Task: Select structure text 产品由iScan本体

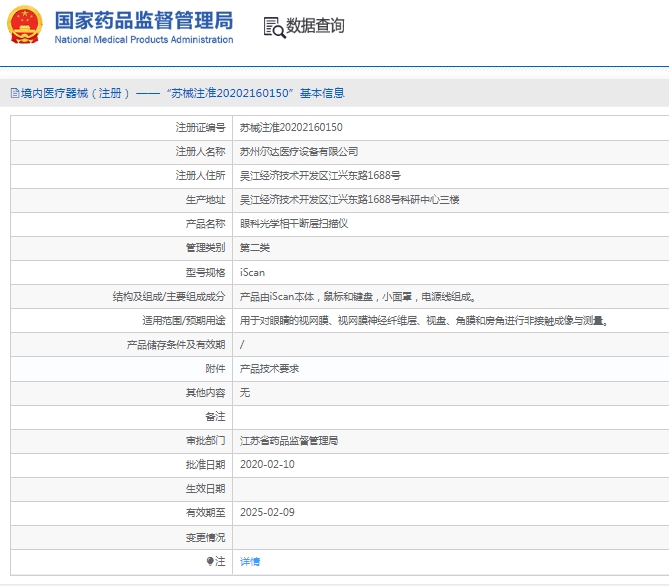Action: tap(277, 296)
